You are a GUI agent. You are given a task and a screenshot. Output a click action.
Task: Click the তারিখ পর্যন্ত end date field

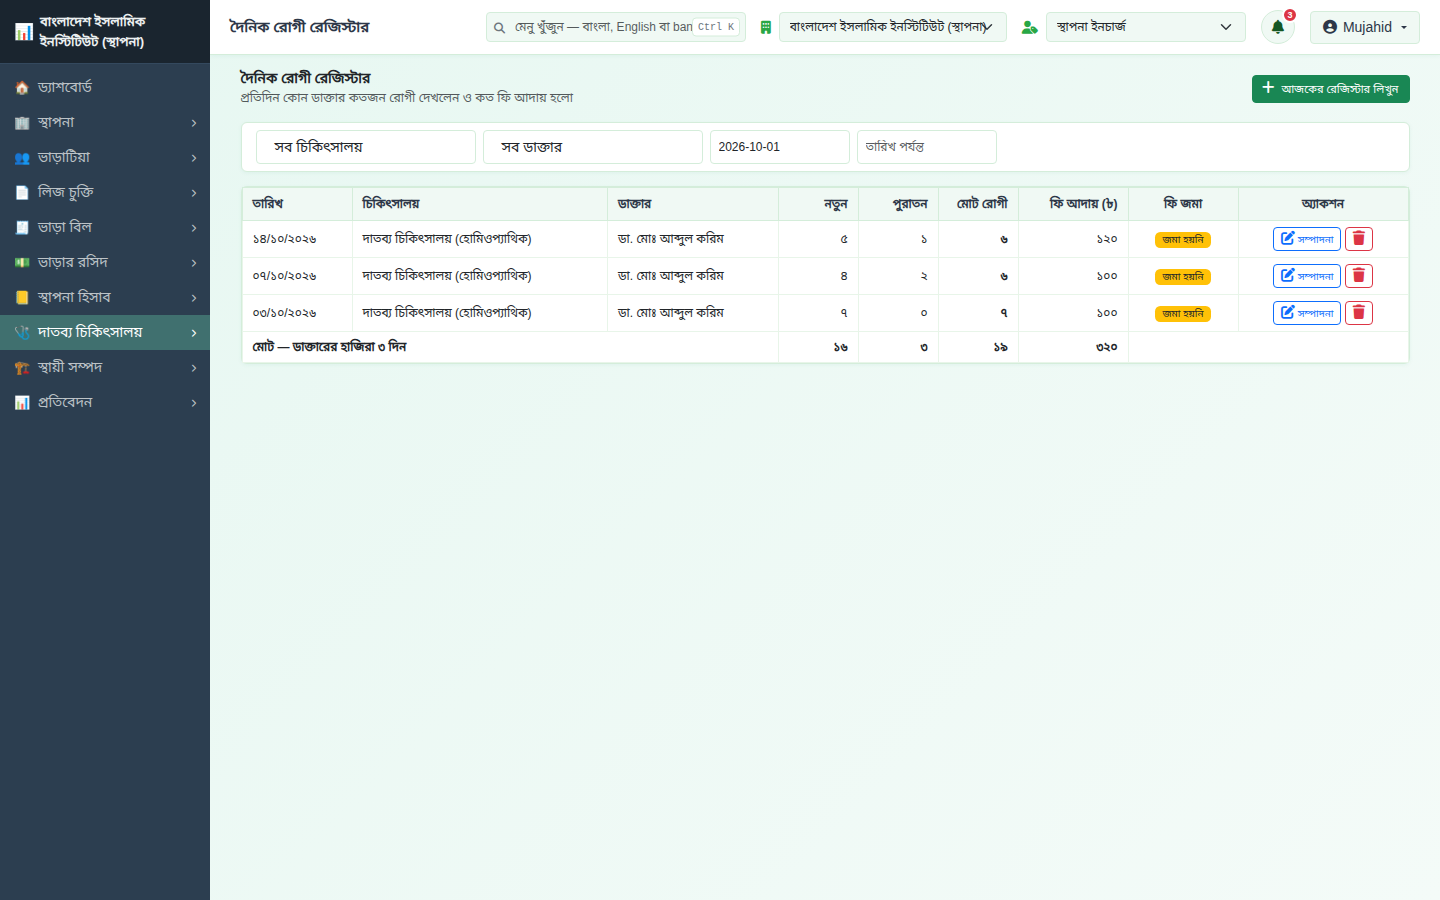[x=927, y=147]
